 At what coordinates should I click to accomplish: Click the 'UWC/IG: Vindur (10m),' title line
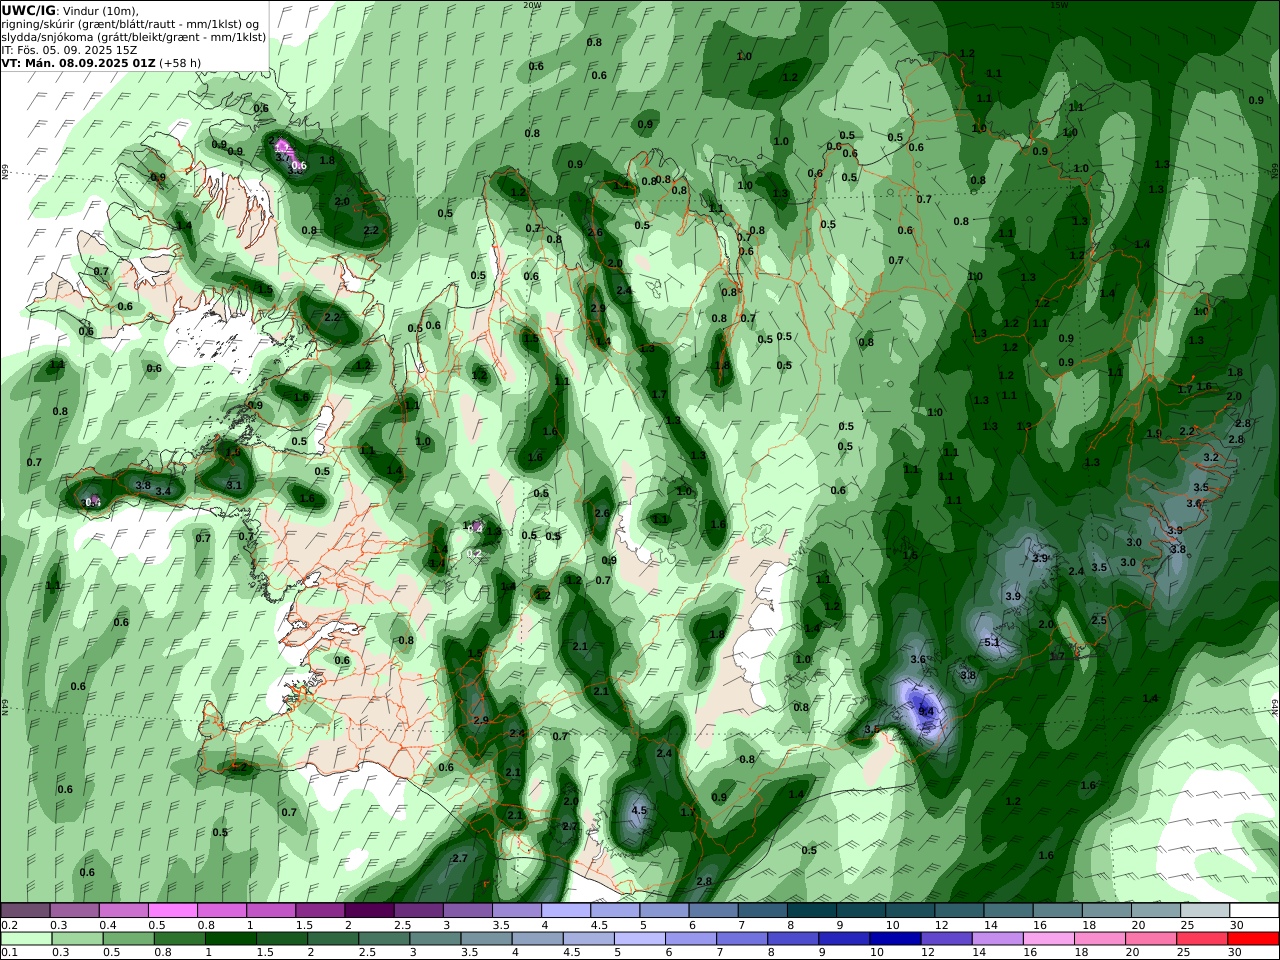70,10
